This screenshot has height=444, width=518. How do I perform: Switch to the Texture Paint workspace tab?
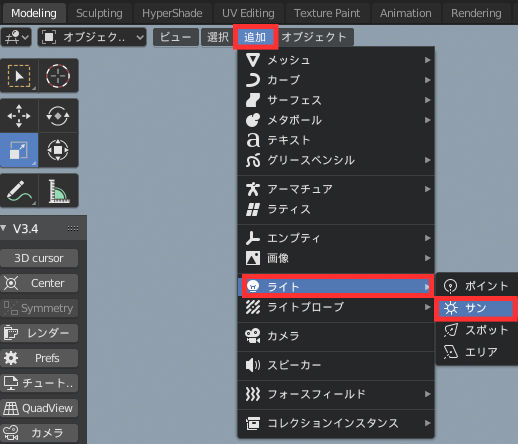(x=327, y=13)
